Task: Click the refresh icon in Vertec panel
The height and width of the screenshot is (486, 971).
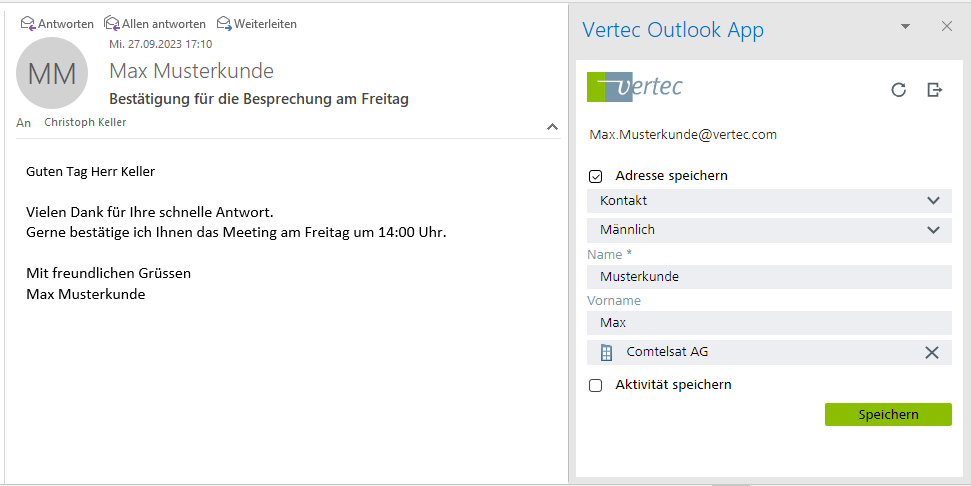Action: click(x=898, y=90)
